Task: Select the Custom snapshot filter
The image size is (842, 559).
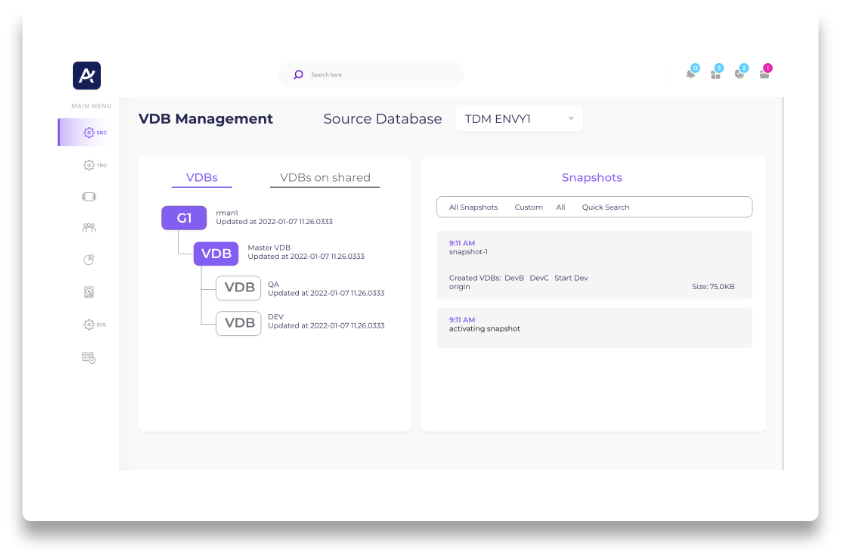Action: coord(528,207)
